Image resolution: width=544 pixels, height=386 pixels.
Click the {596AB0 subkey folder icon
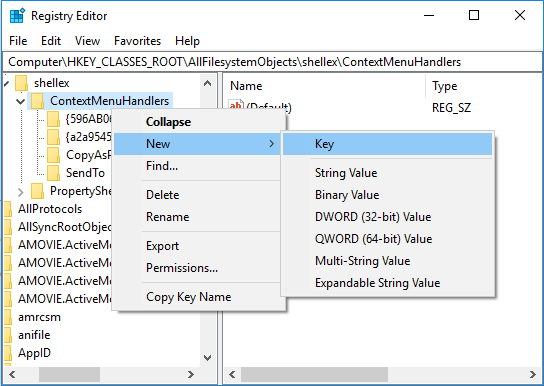(53, 119)
